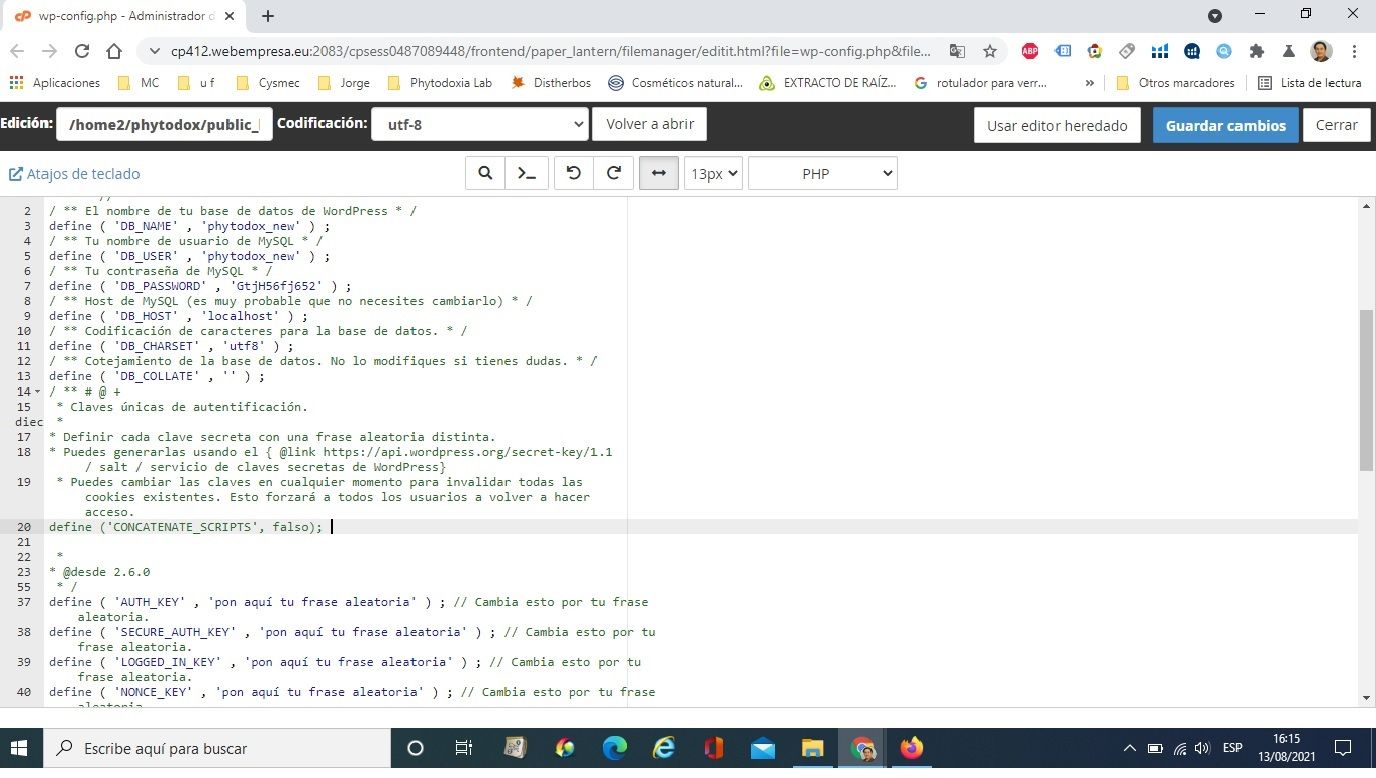Click the editor vertical scrollbar thumb
Screen dimensions: 1376x778
point(1366,390)
